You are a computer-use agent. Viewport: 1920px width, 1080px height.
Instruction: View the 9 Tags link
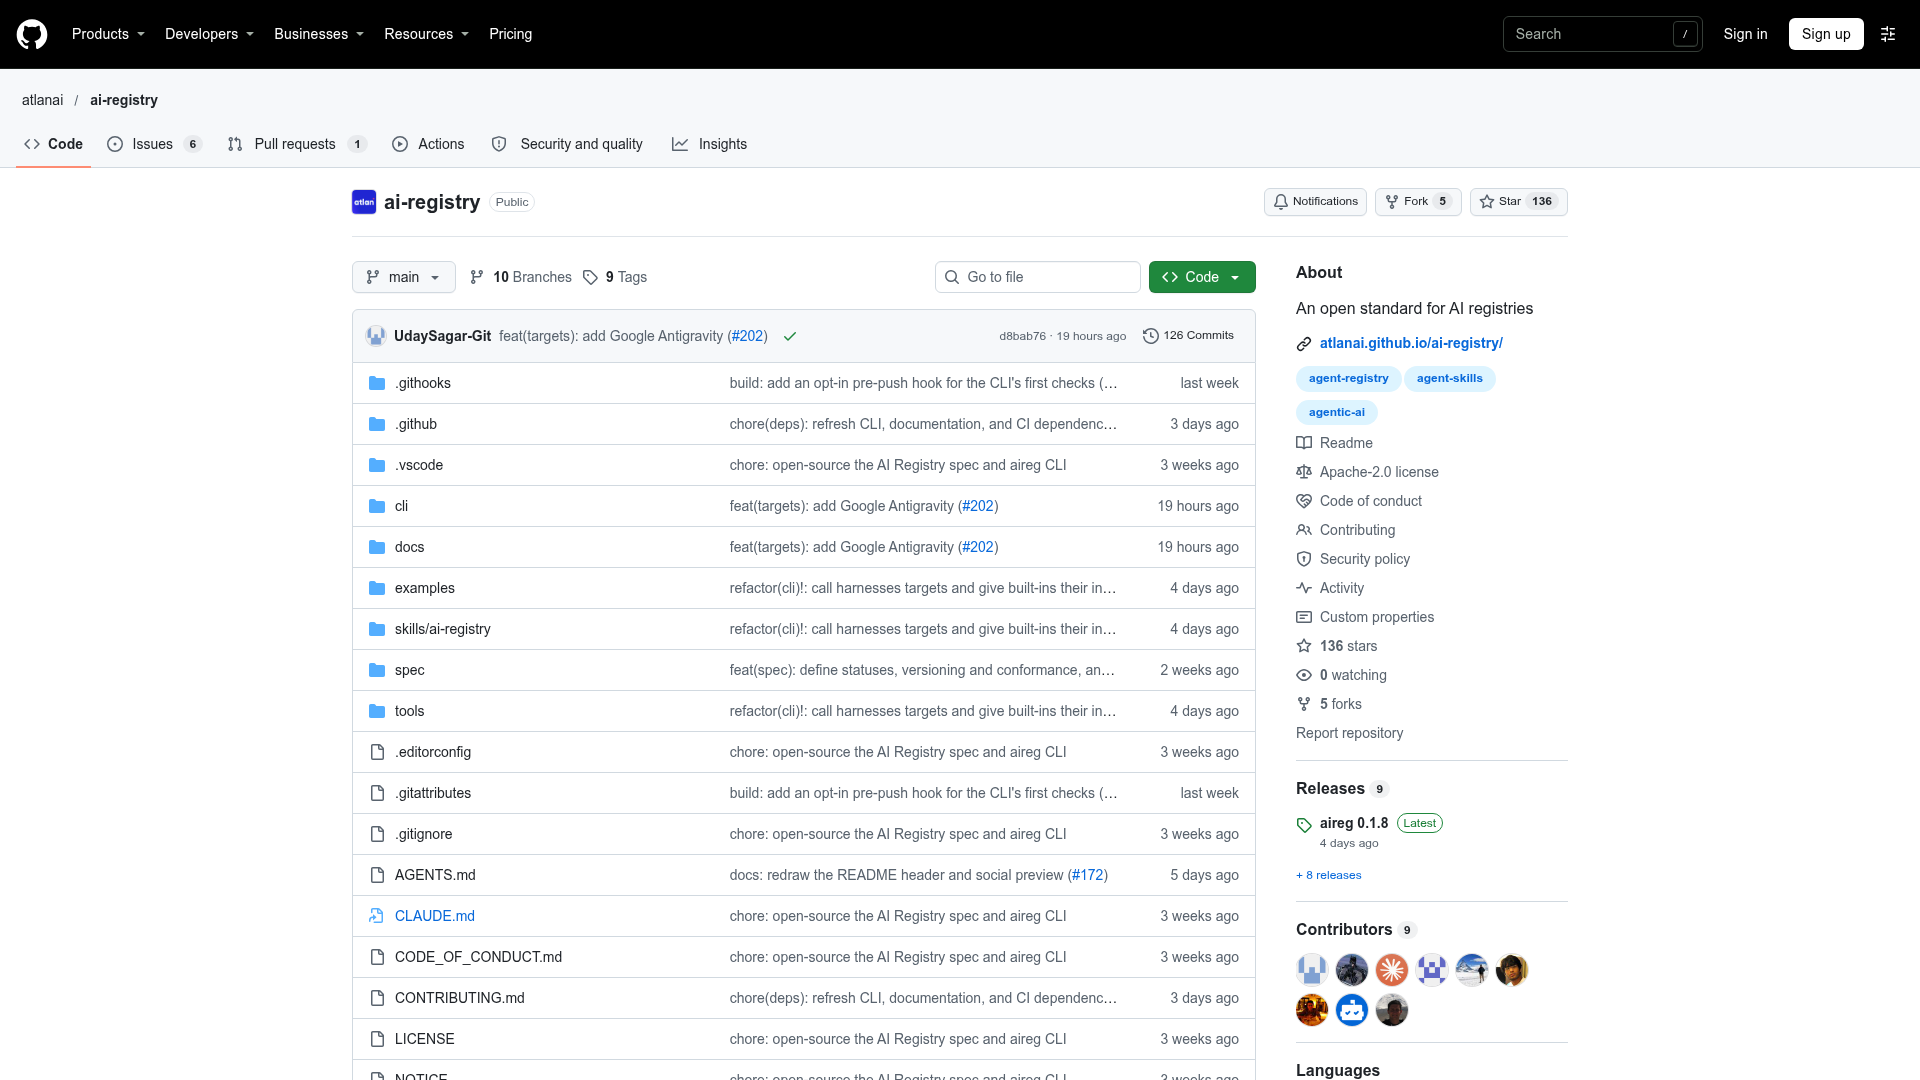[x=615, y=277]
